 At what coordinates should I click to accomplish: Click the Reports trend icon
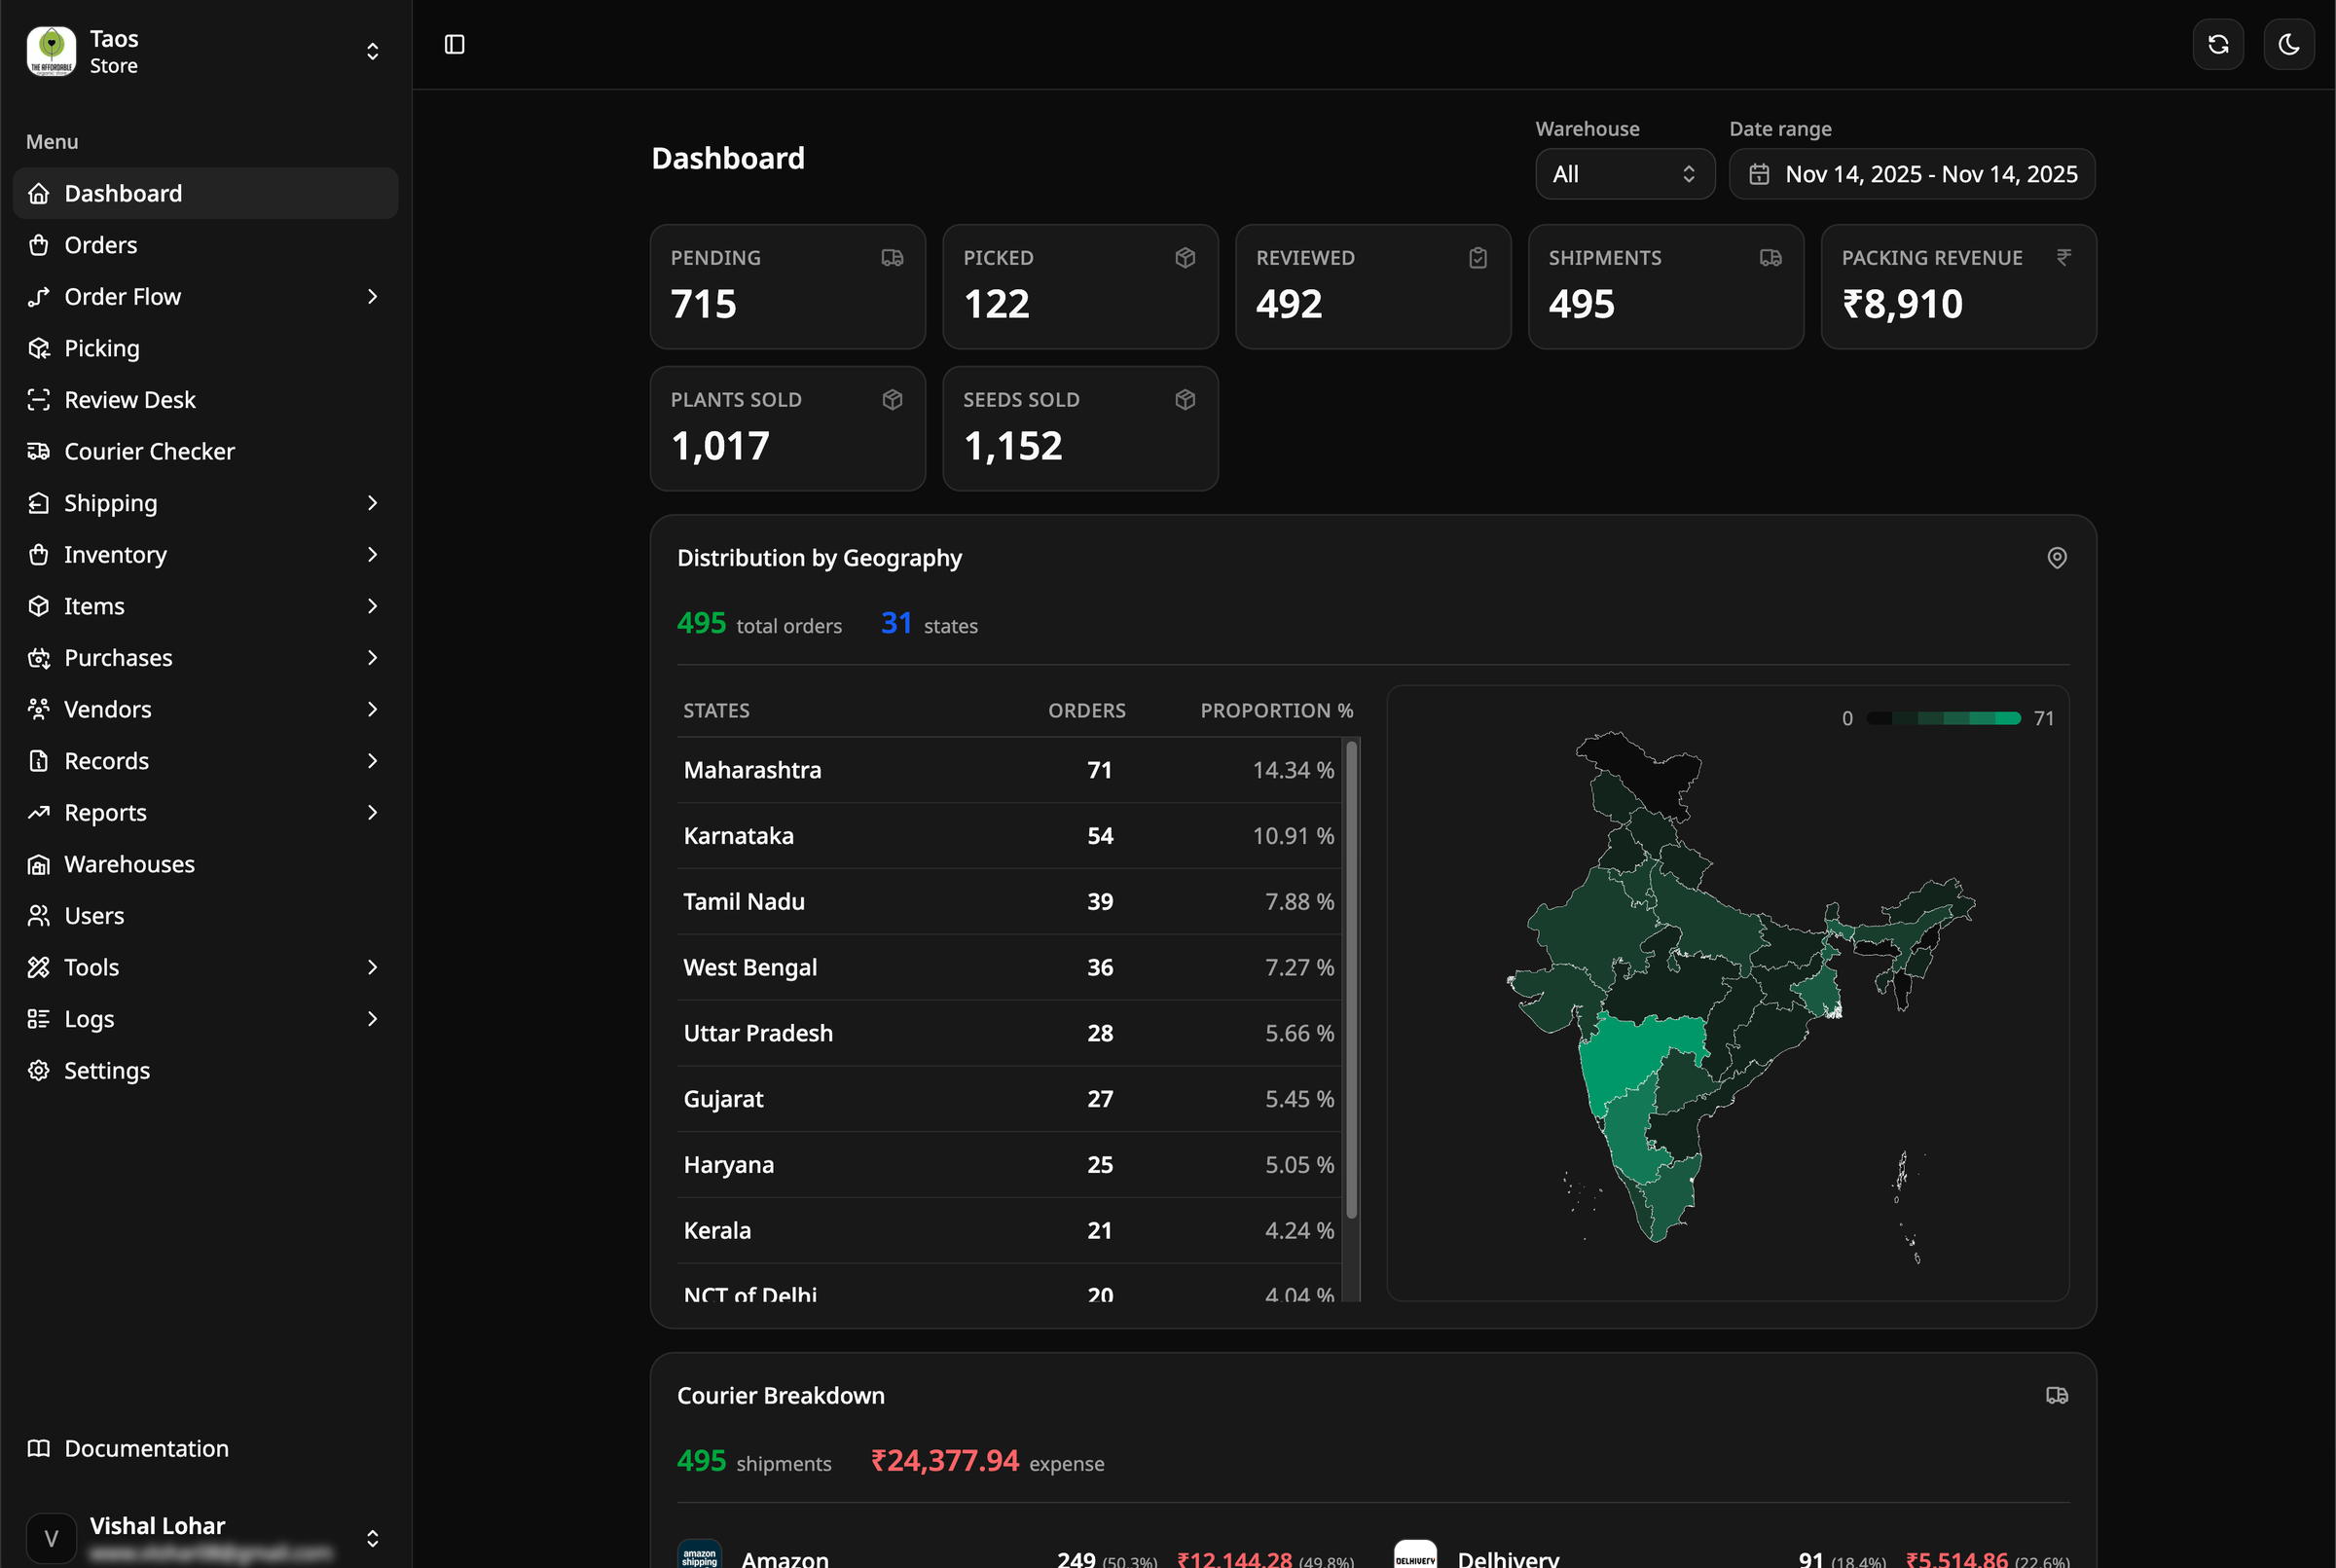pos(39,813)
